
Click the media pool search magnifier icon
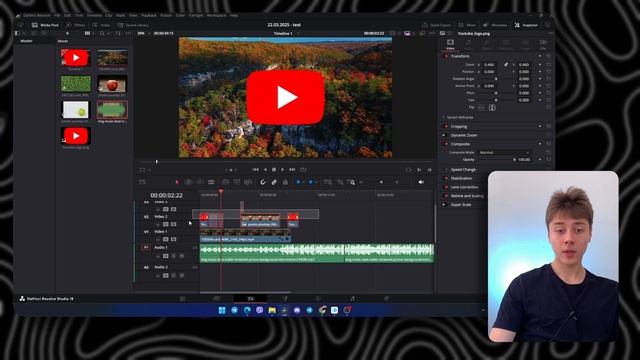click(x=102, y=33)
